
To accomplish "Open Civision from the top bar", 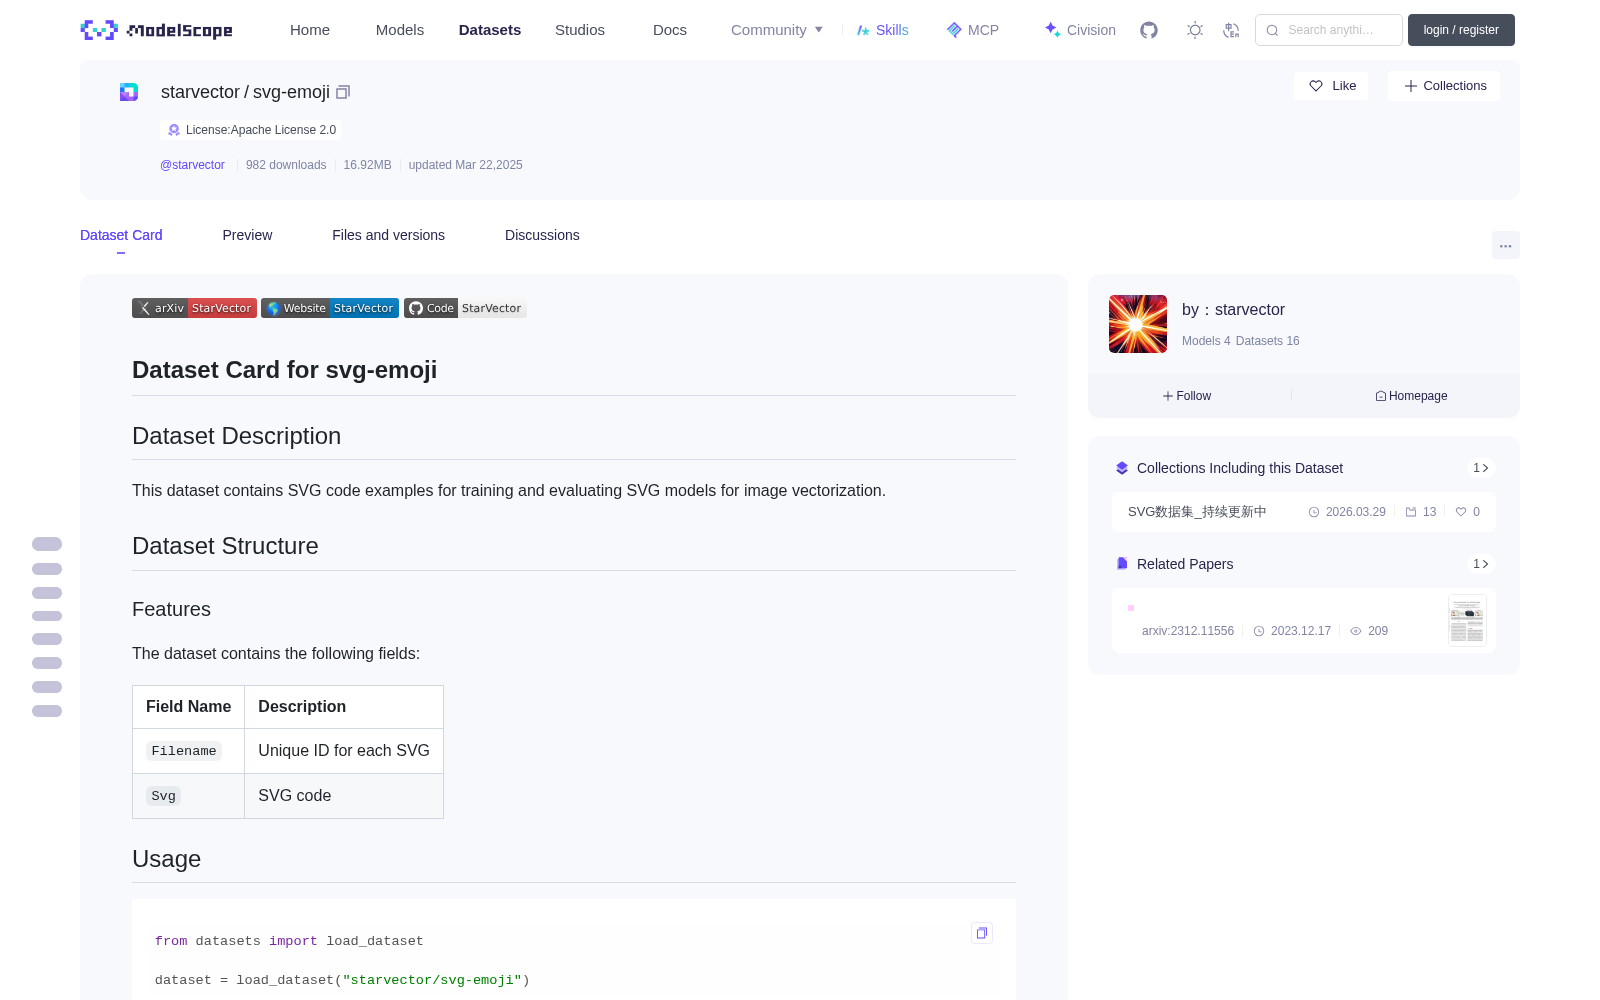I will [1080, 30].
